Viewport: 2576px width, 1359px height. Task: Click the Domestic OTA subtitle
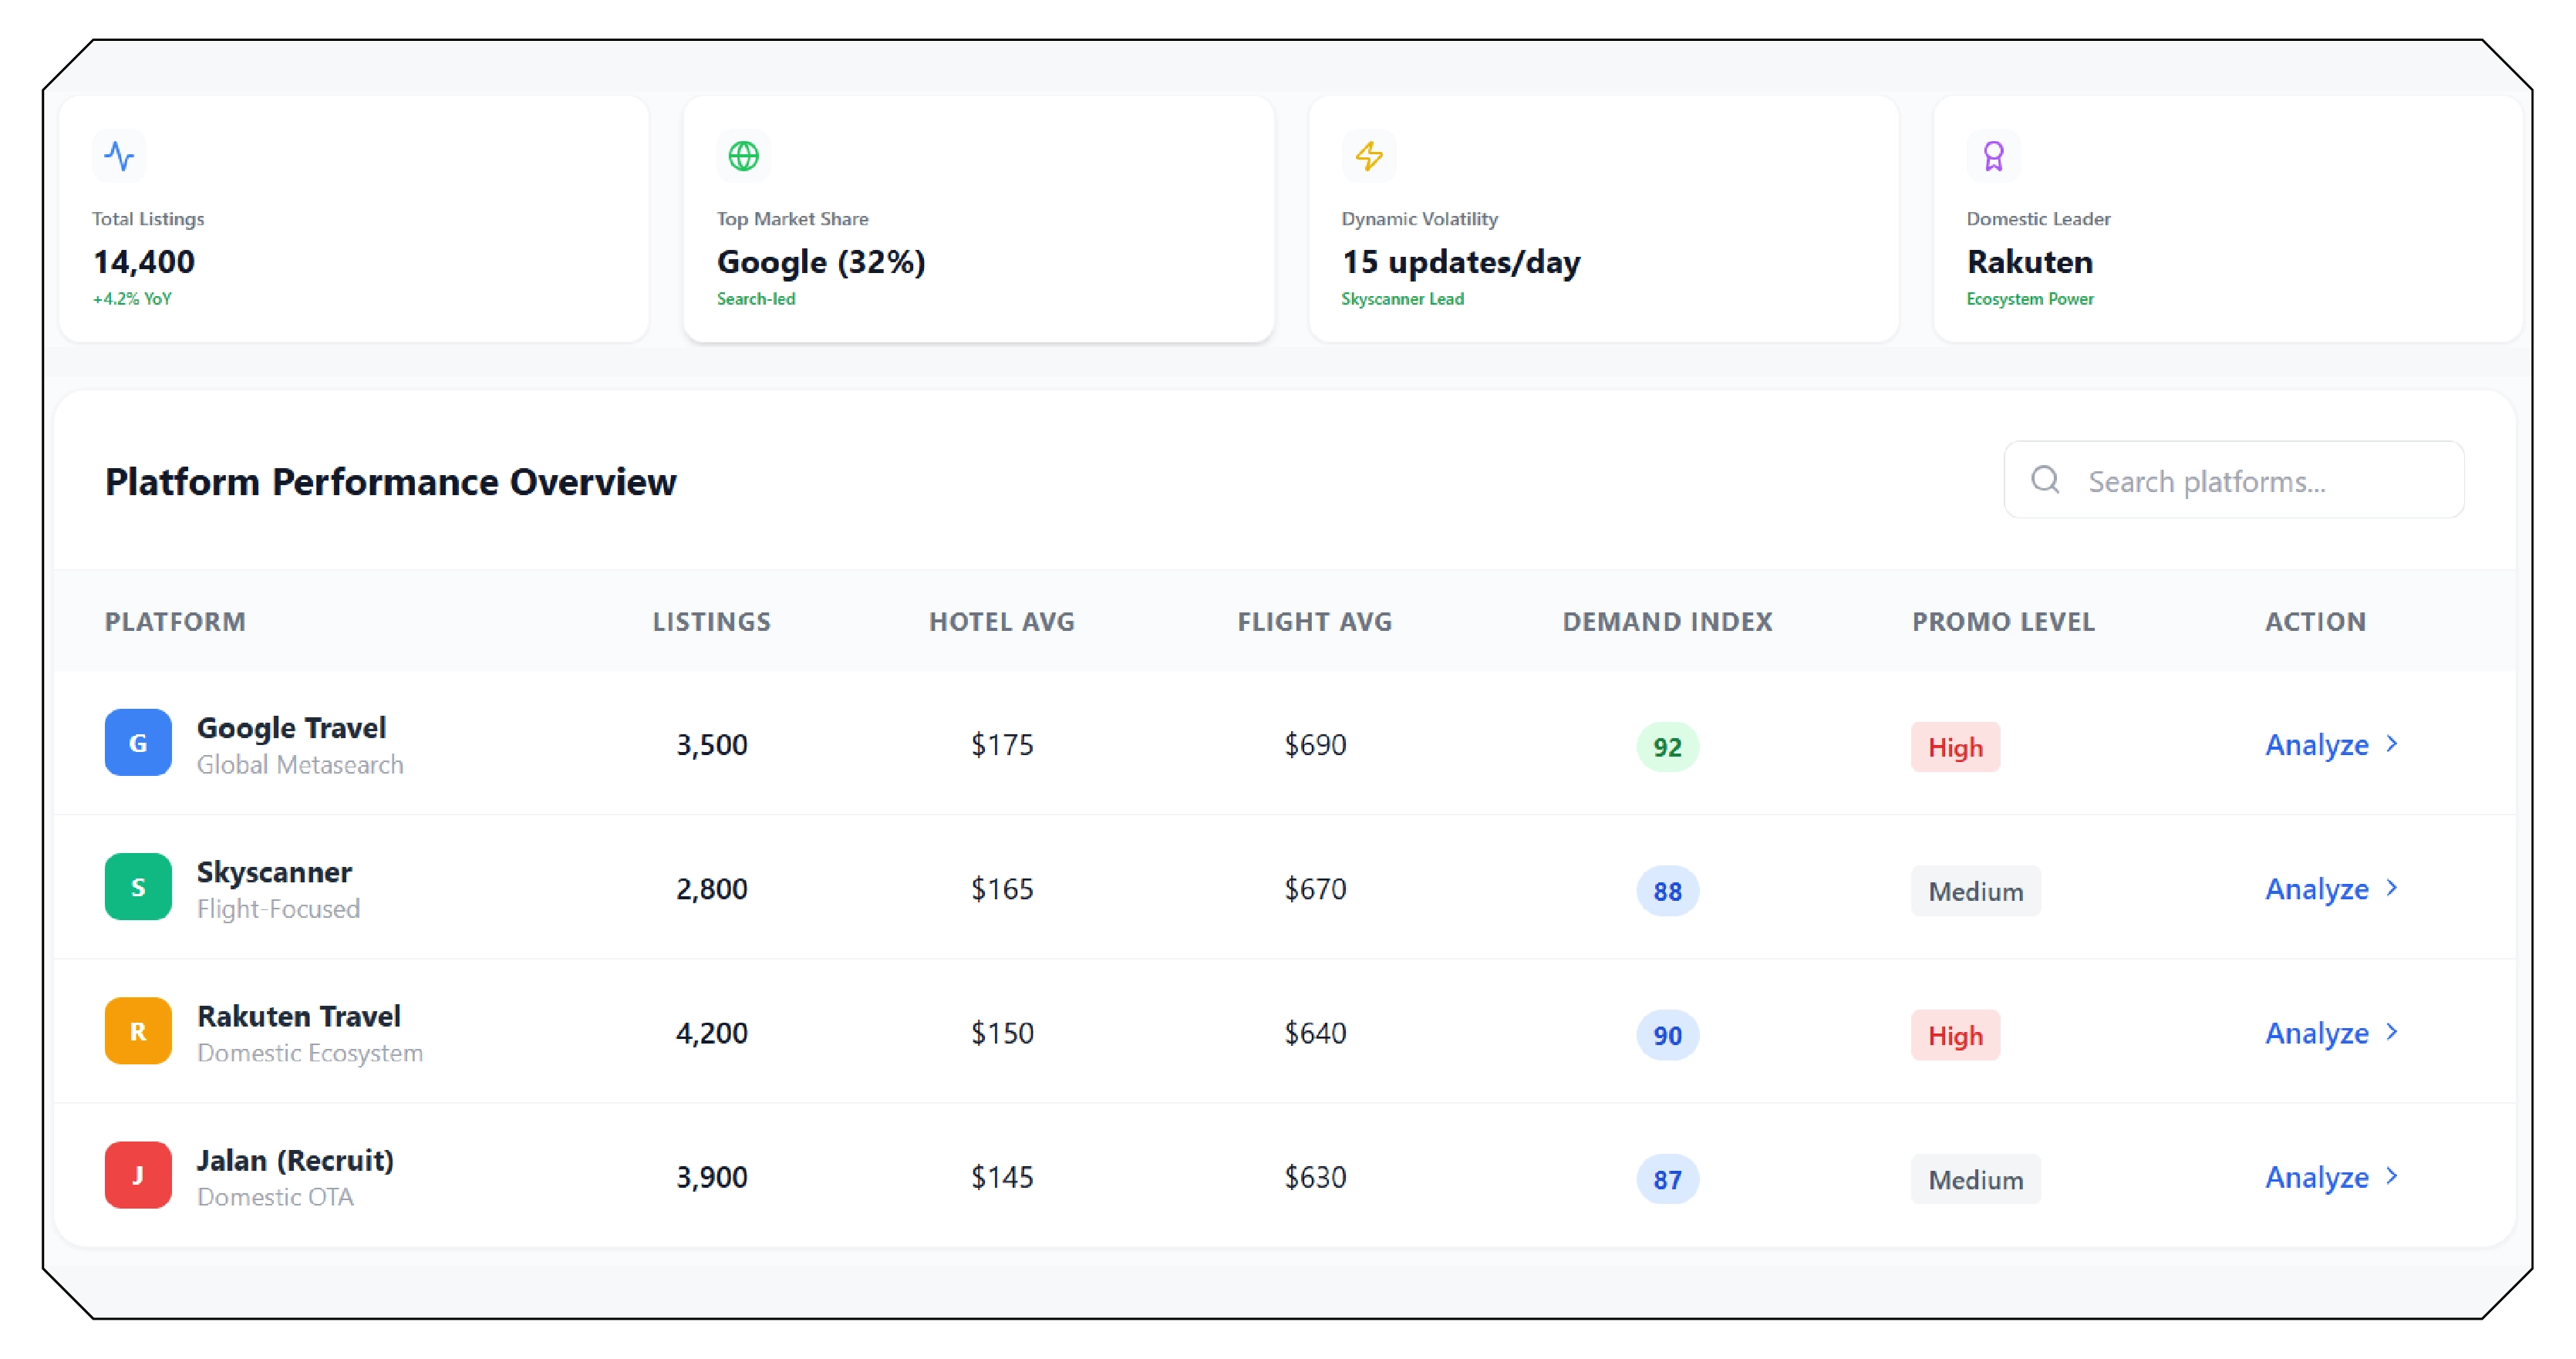(x=275, y=1197)
